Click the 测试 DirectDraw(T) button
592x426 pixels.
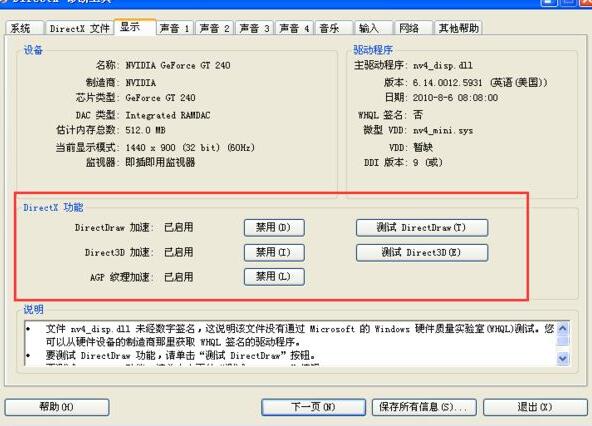click(x=422, y=228)
